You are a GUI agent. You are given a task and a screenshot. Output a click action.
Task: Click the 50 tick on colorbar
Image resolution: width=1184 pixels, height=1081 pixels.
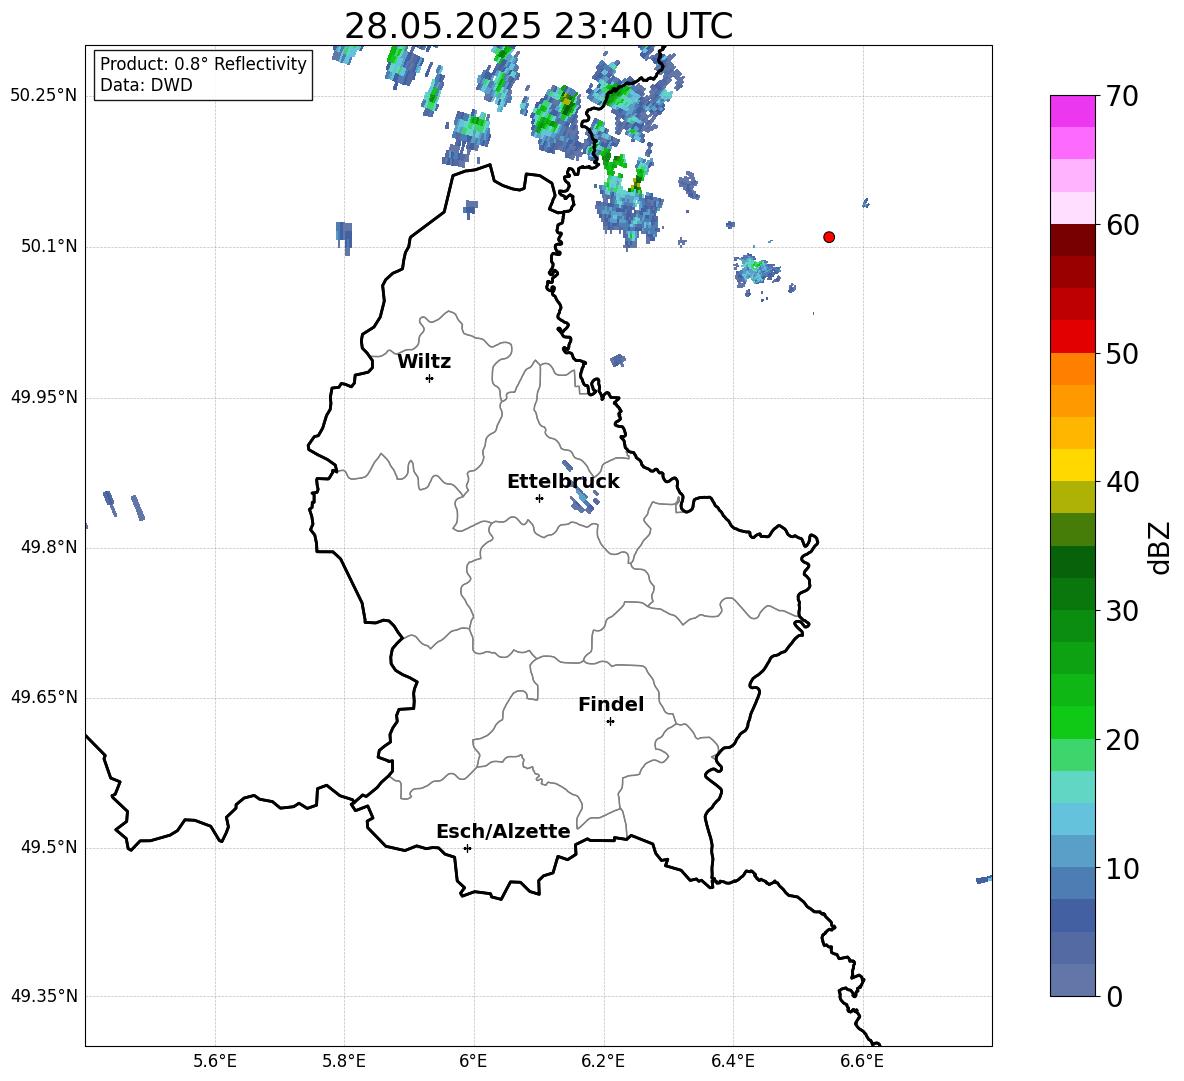point(1122,353)
